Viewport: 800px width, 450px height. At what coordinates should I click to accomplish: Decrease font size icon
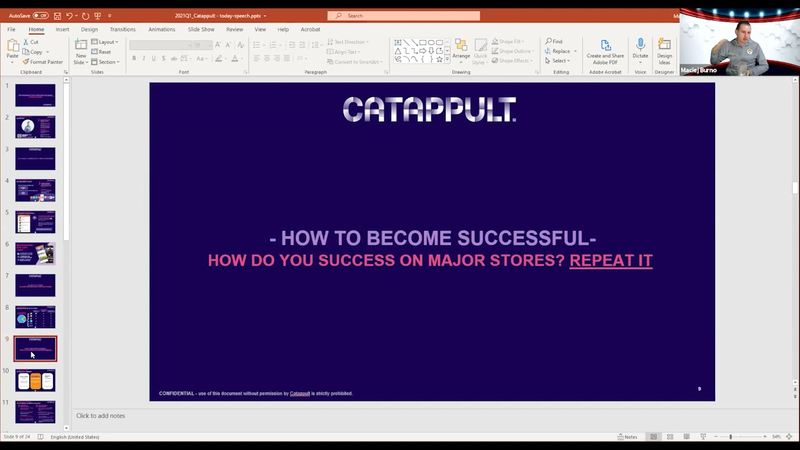[x=228, y=45]
